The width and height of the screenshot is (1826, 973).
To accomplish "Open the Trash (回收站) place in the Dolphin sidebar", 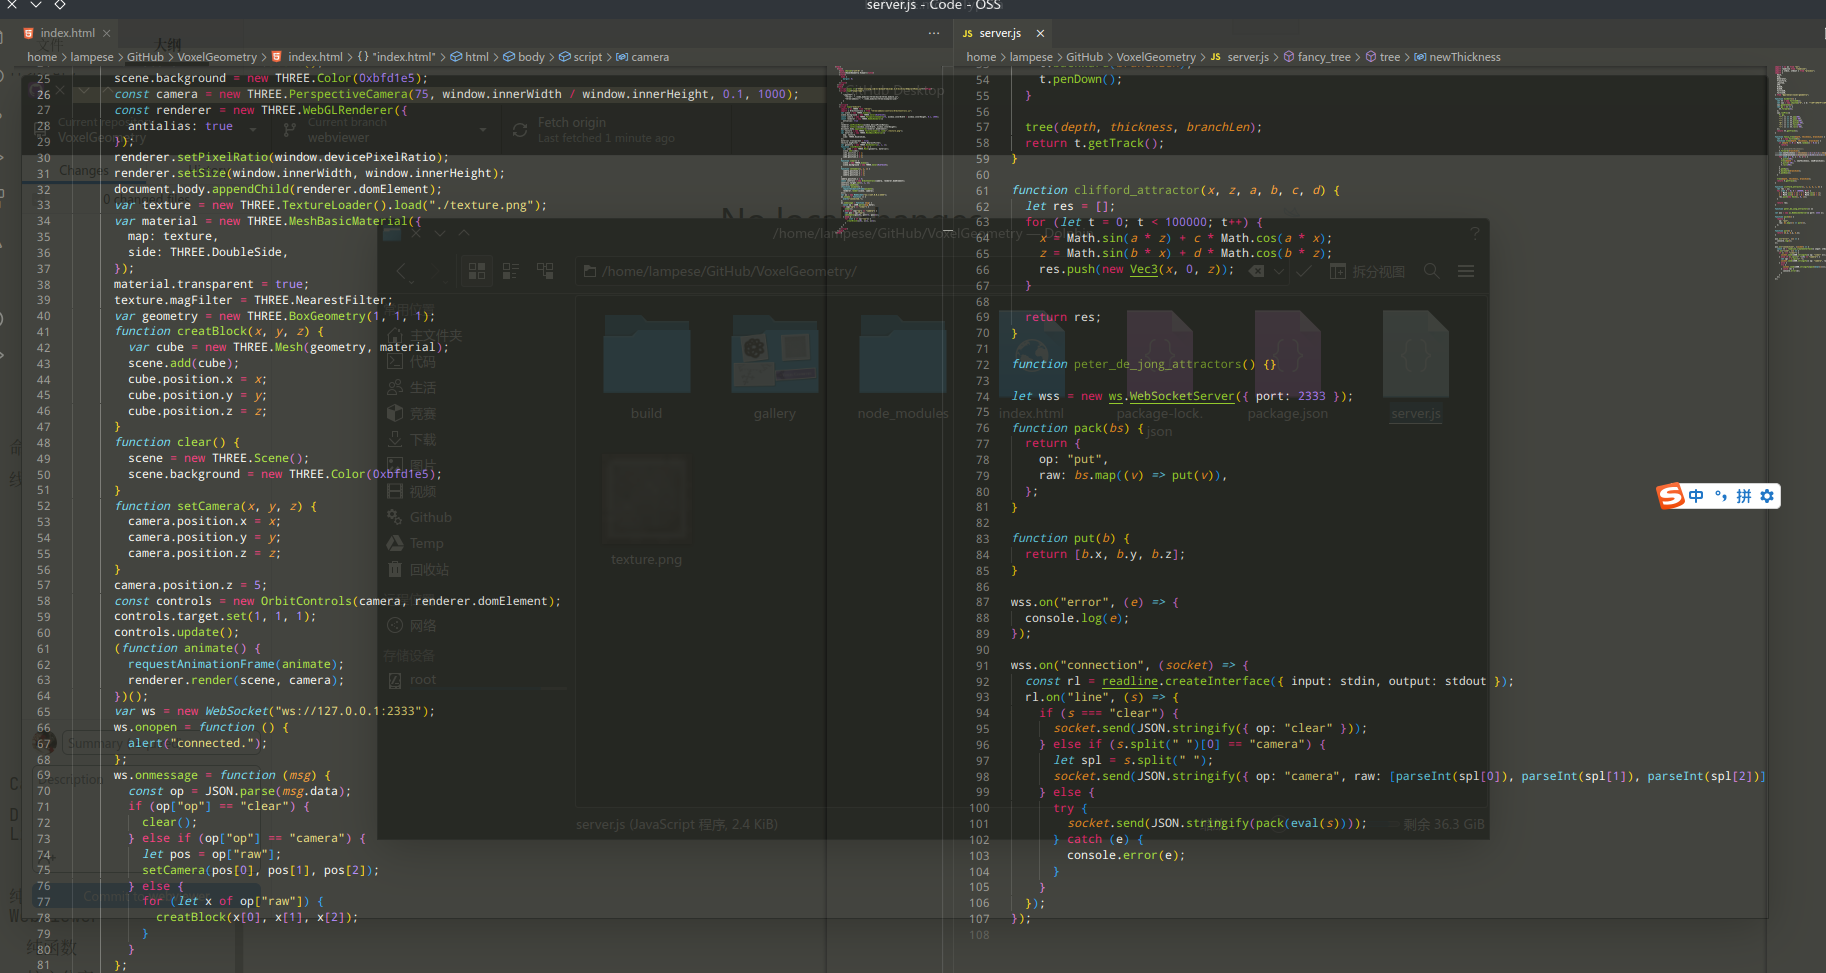I will coord(419,569).
